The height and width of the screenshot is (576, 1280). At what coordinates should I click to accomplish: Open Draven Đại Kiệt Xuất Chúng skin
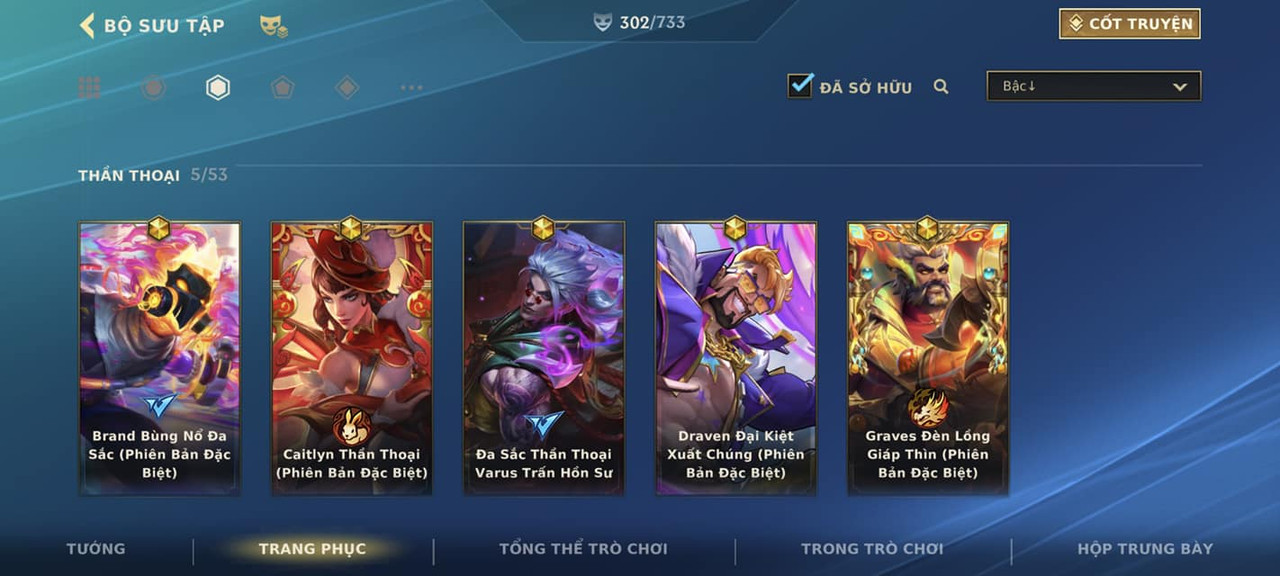736,358
